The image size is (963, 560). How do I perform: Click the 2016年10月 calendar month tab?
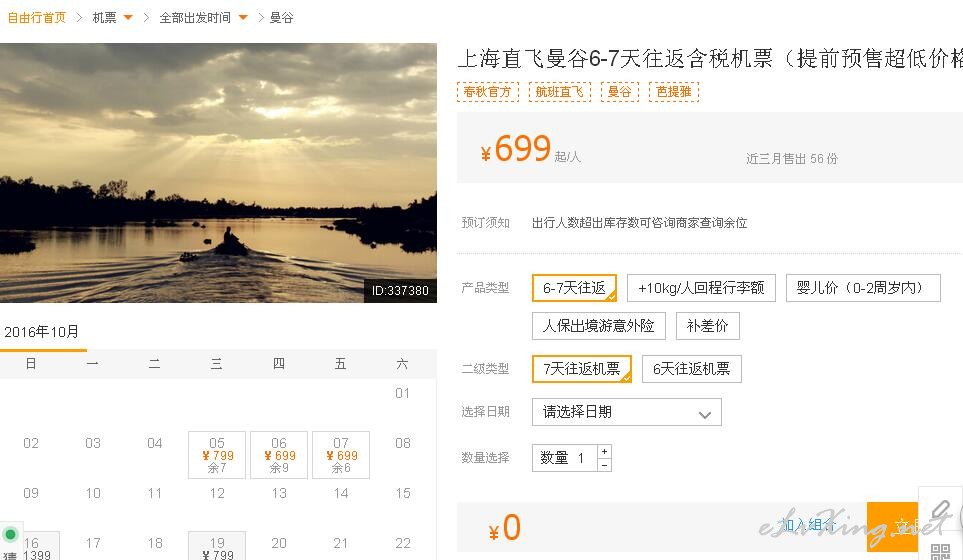[x=43, y=334]
